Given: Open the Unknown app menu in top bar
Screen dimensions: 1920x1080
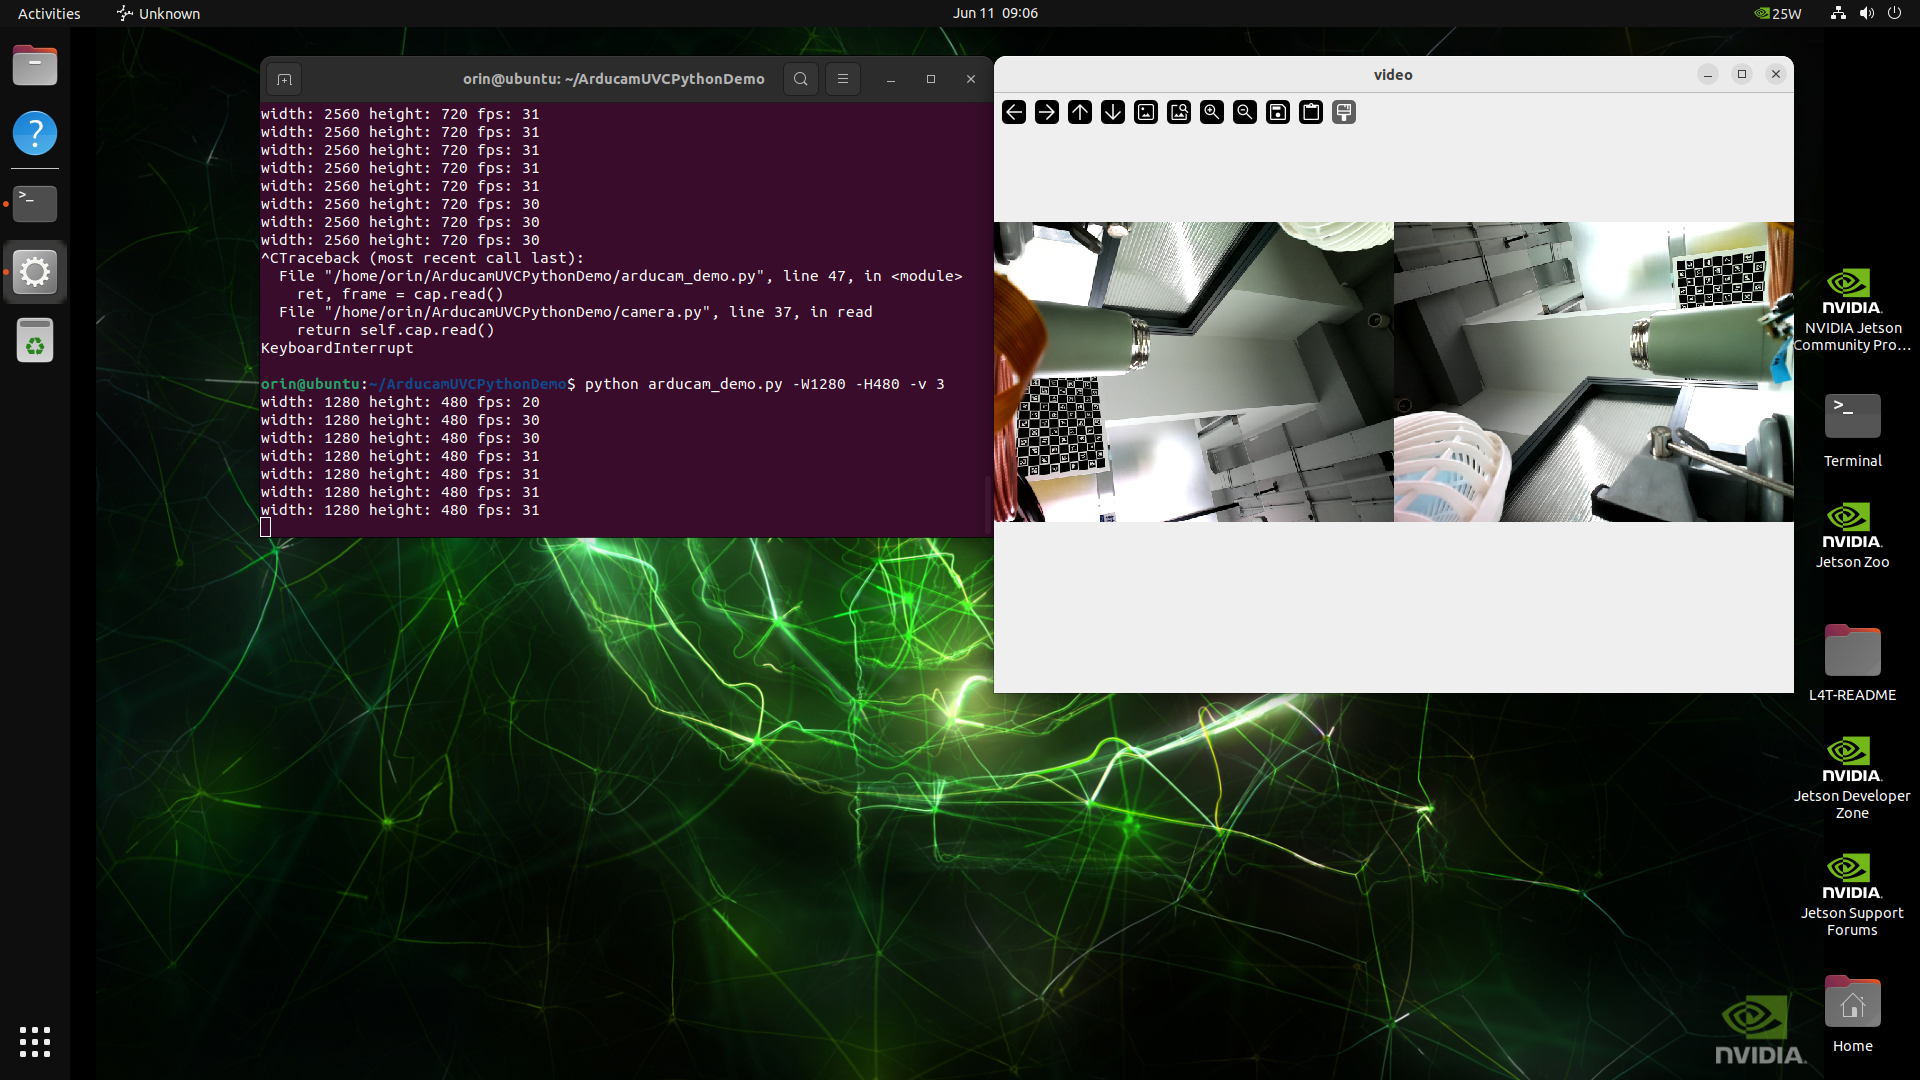Looking at the screenshot, I should pos(158,13).
